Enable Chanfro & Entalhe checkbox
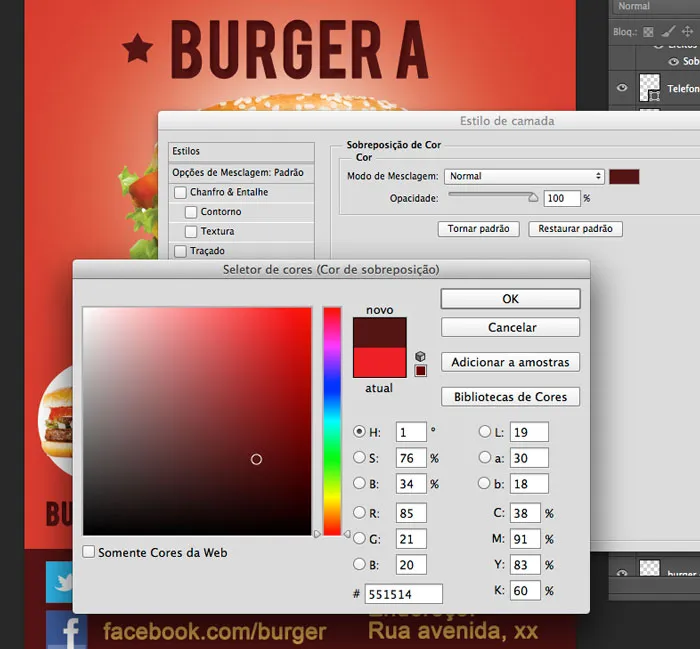The image size is (700, 649). pyautogui.click(x=180, y=192)
